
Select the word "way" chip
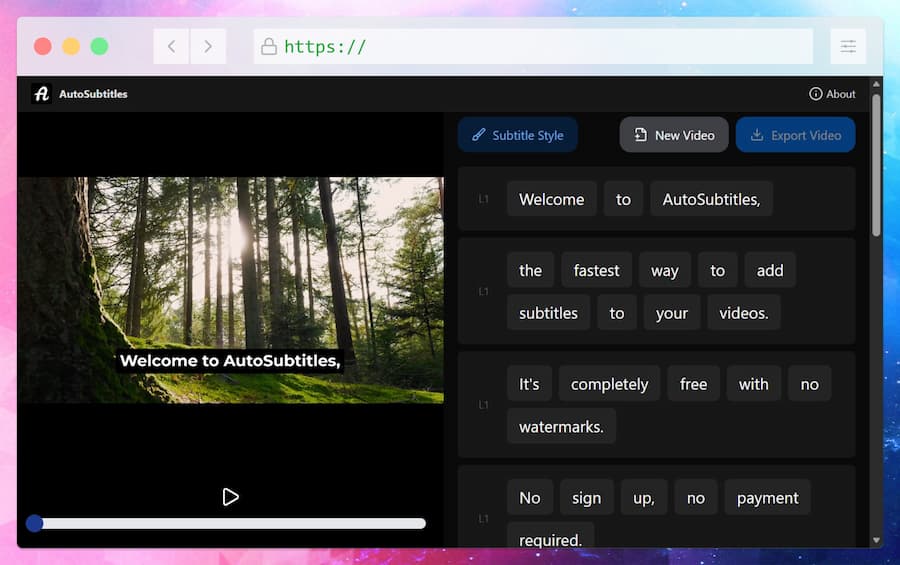pyautogui.click(x=665, y=270)
